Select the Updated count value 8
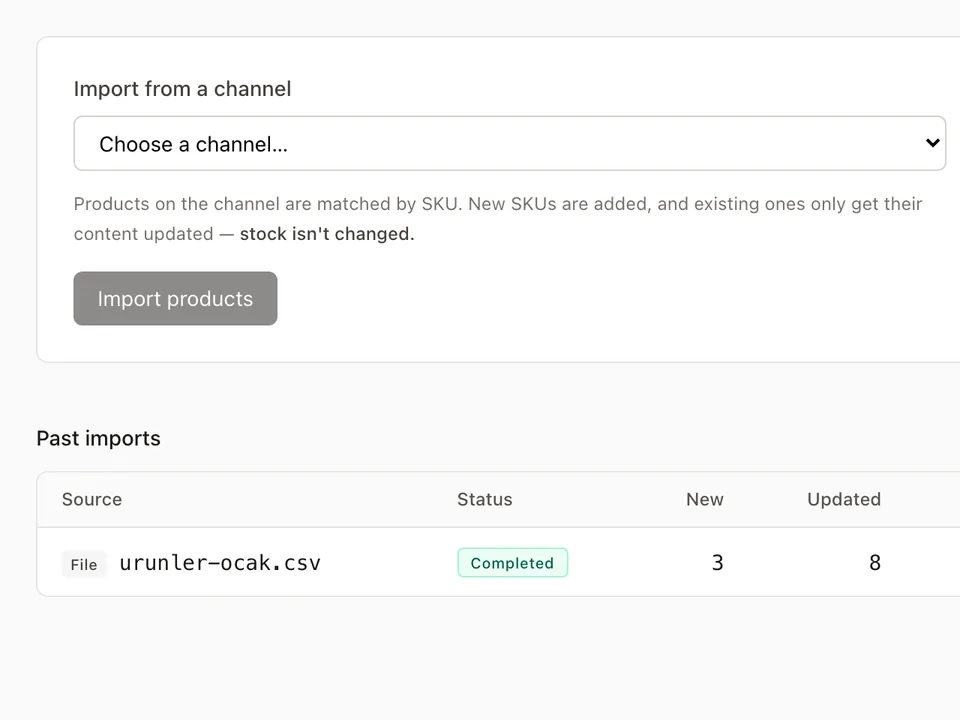This screenshot has height=720, width=960. (x=875, y=563)
